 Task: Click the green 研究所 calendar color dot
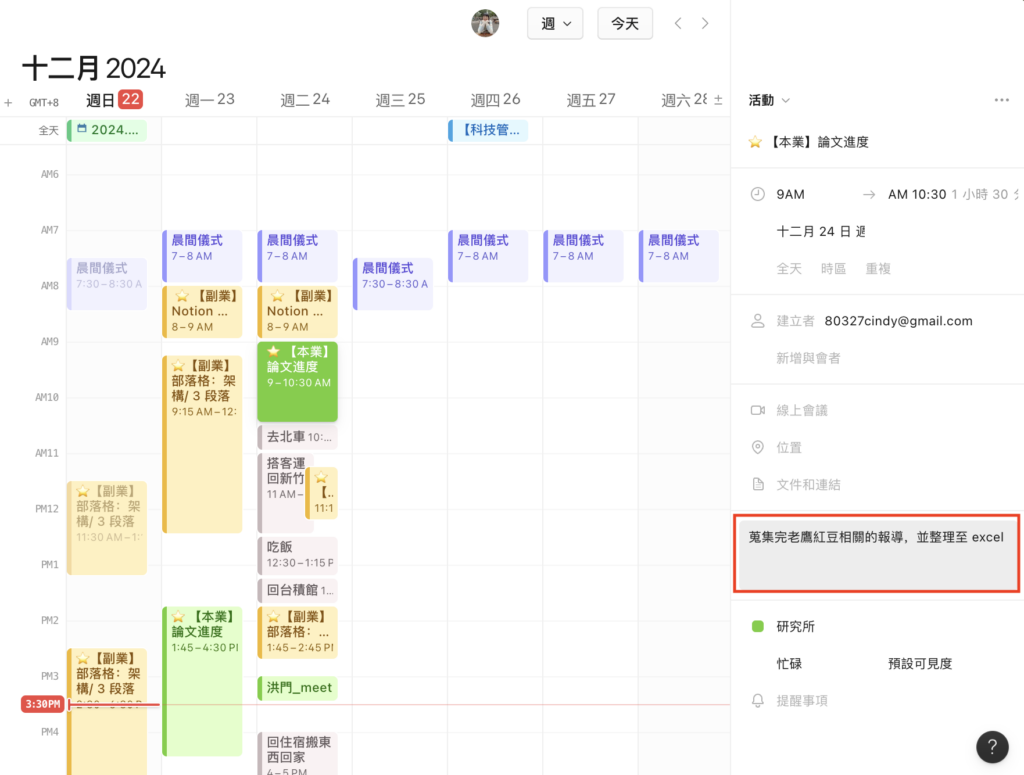click(758, 626)
